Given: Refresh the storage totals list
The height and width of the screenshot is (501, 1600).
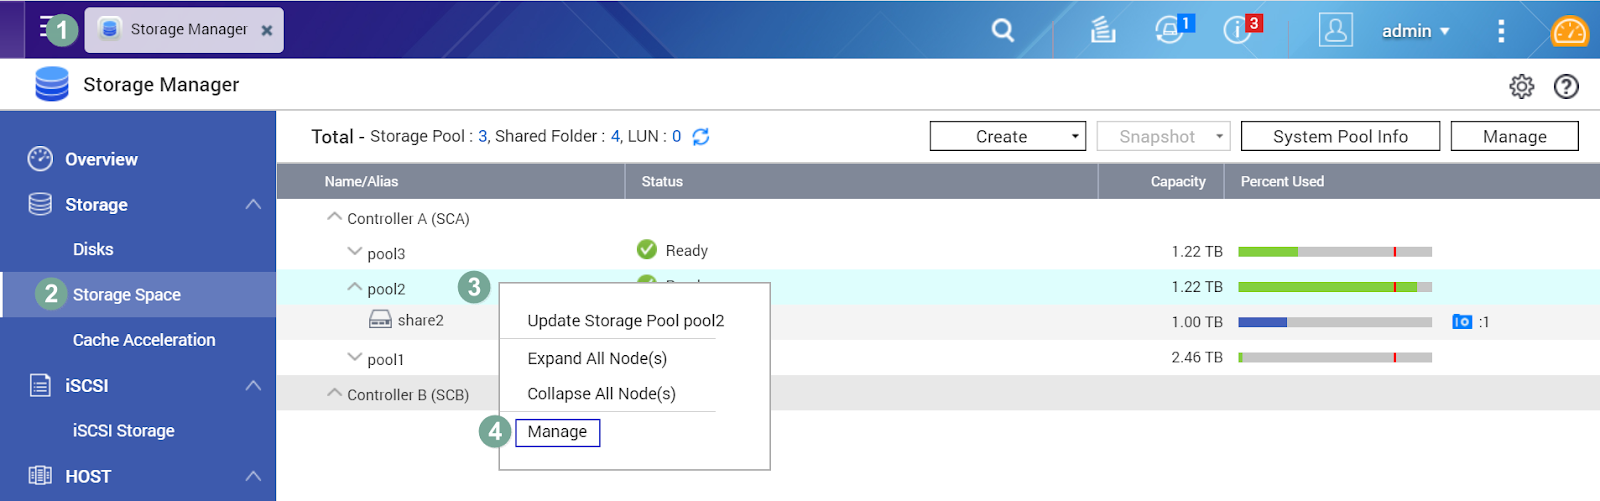Looking at the screenshot, I should click(x=701, y=137).
